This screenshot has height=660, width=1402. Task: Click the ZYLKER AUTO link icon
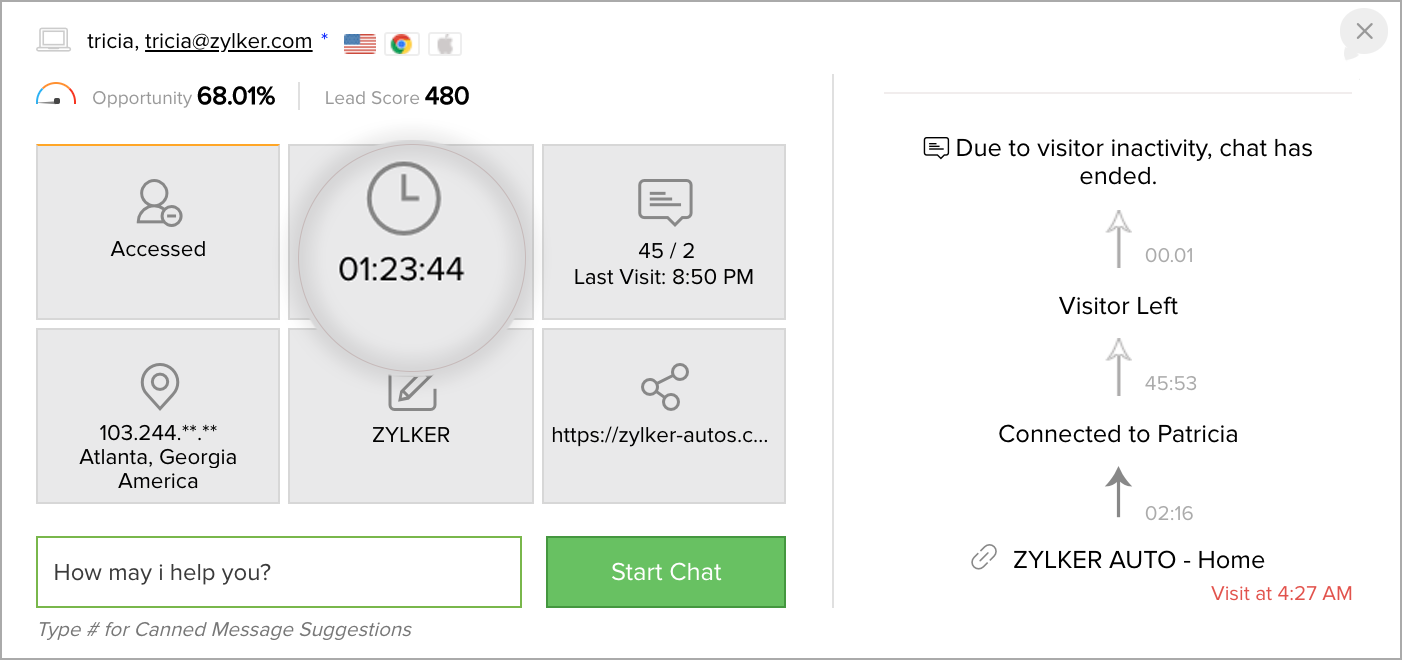coord(984,559)
